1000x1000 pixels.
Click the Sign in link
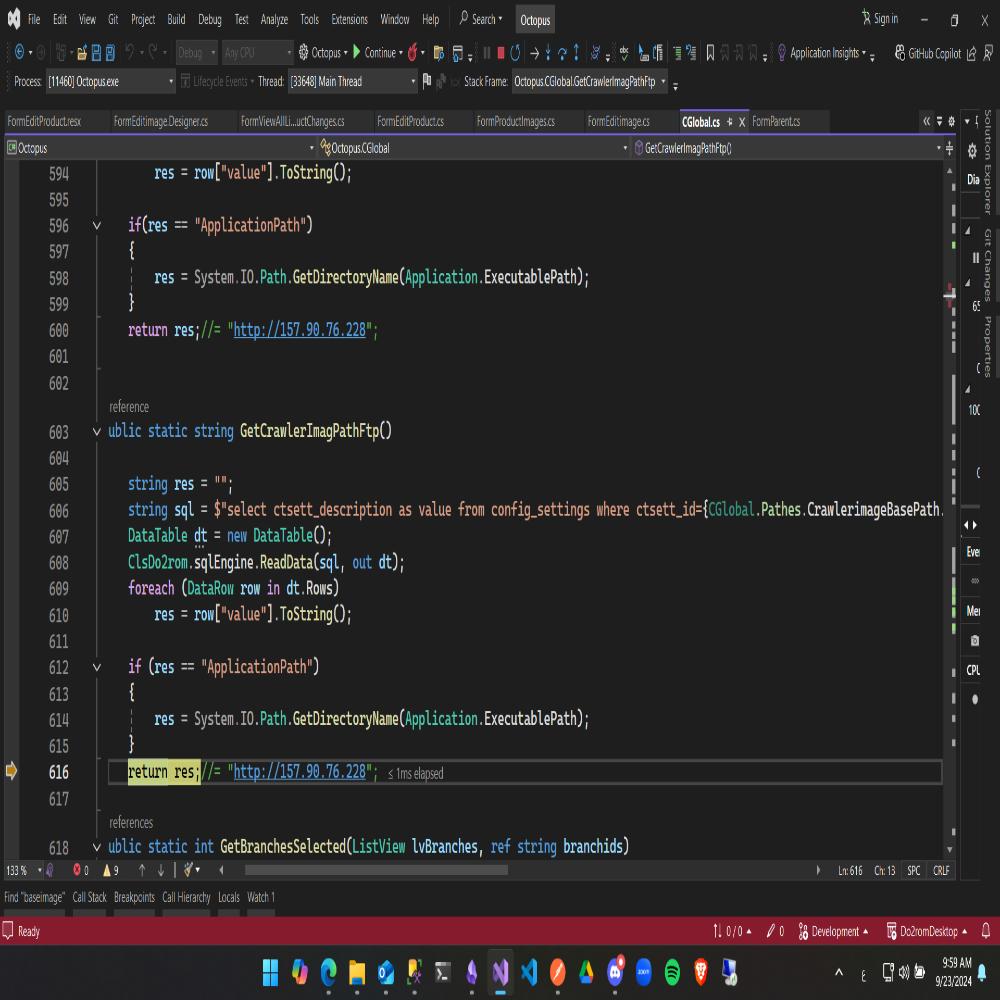[x=880, y=18]
